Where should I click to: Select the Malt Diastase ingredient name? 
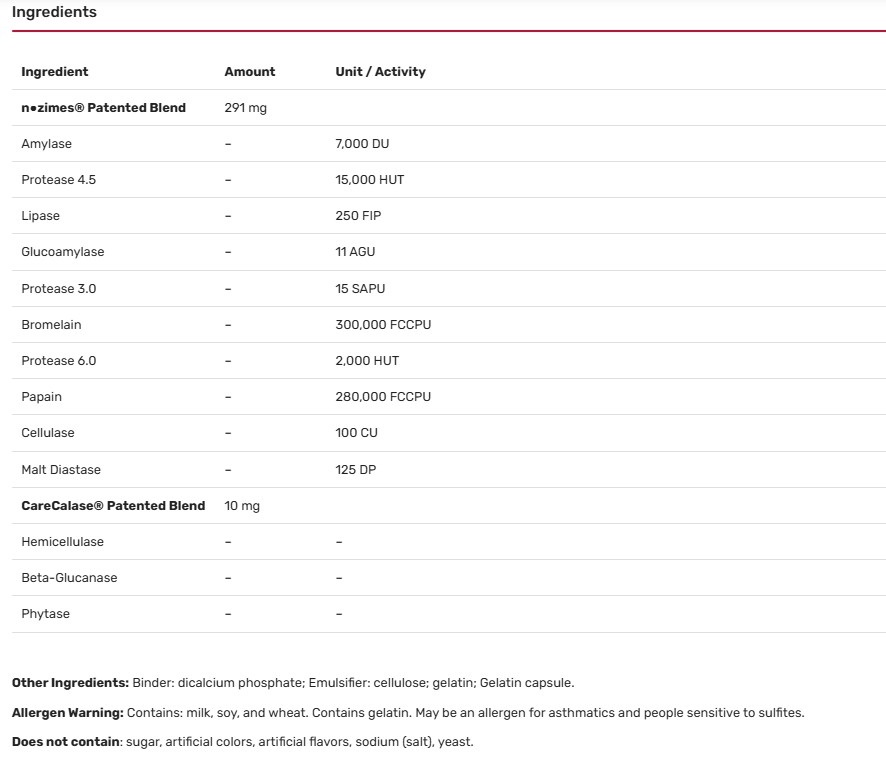click(x=61, y=470)
